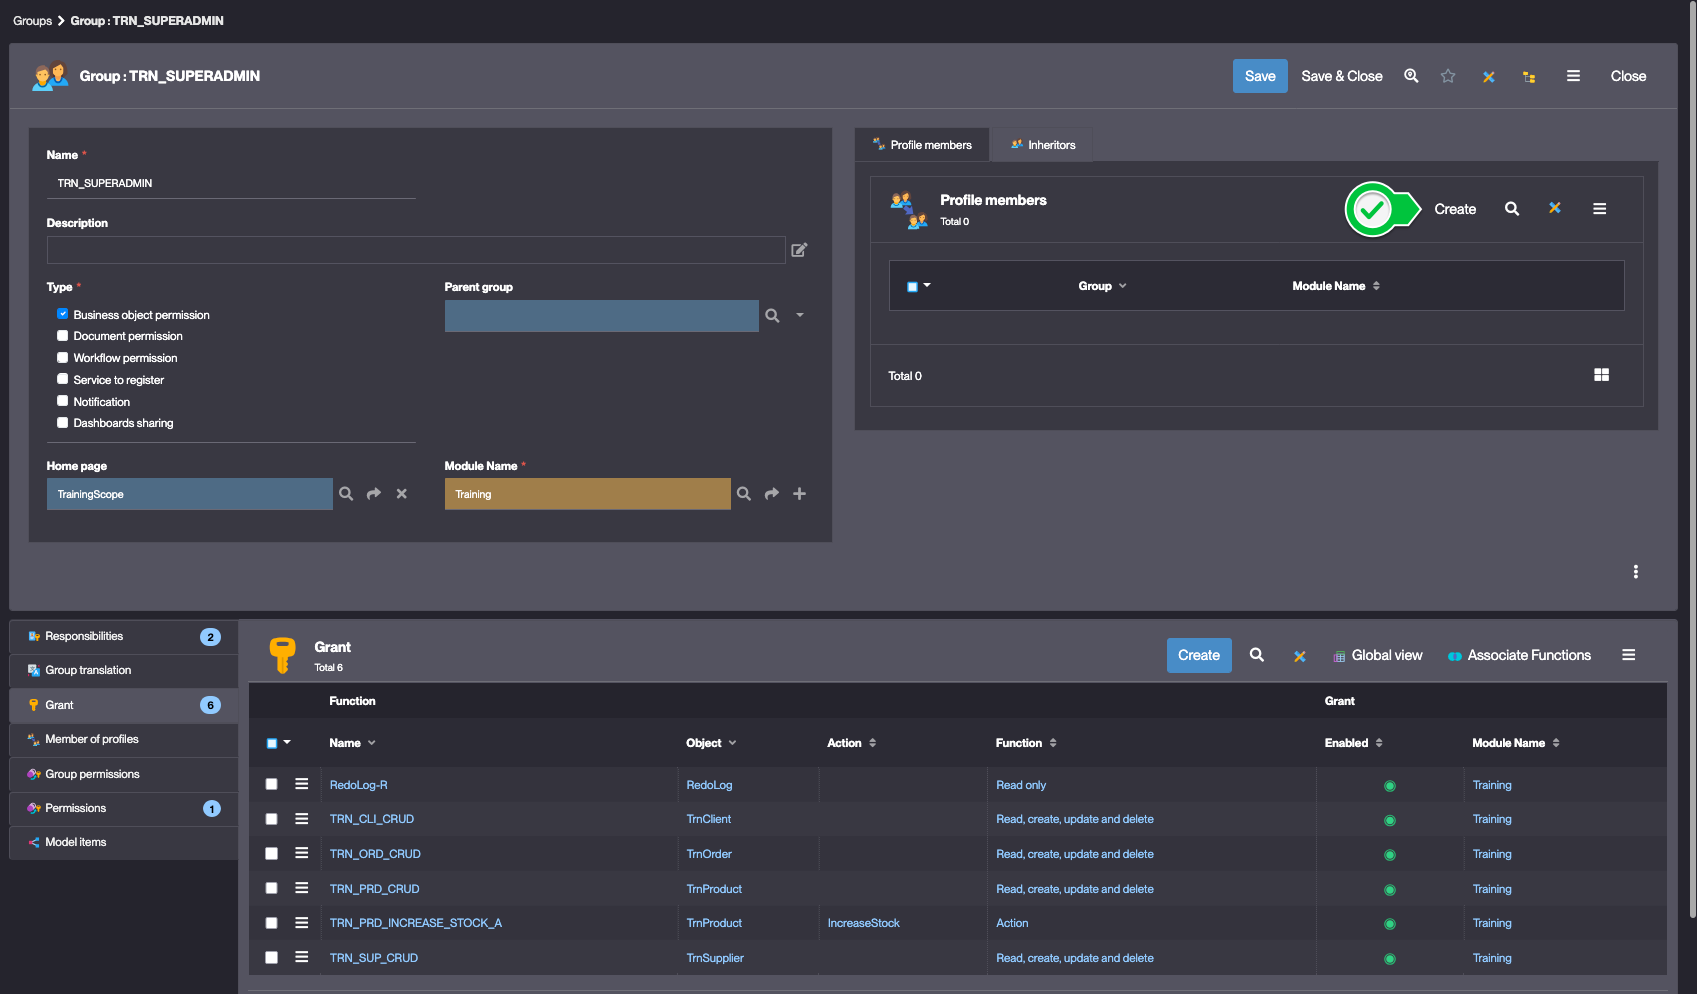This screenshot has width=1697, height=994.
Task: Open the Global view of grants
Action: tap(1378, 655)
